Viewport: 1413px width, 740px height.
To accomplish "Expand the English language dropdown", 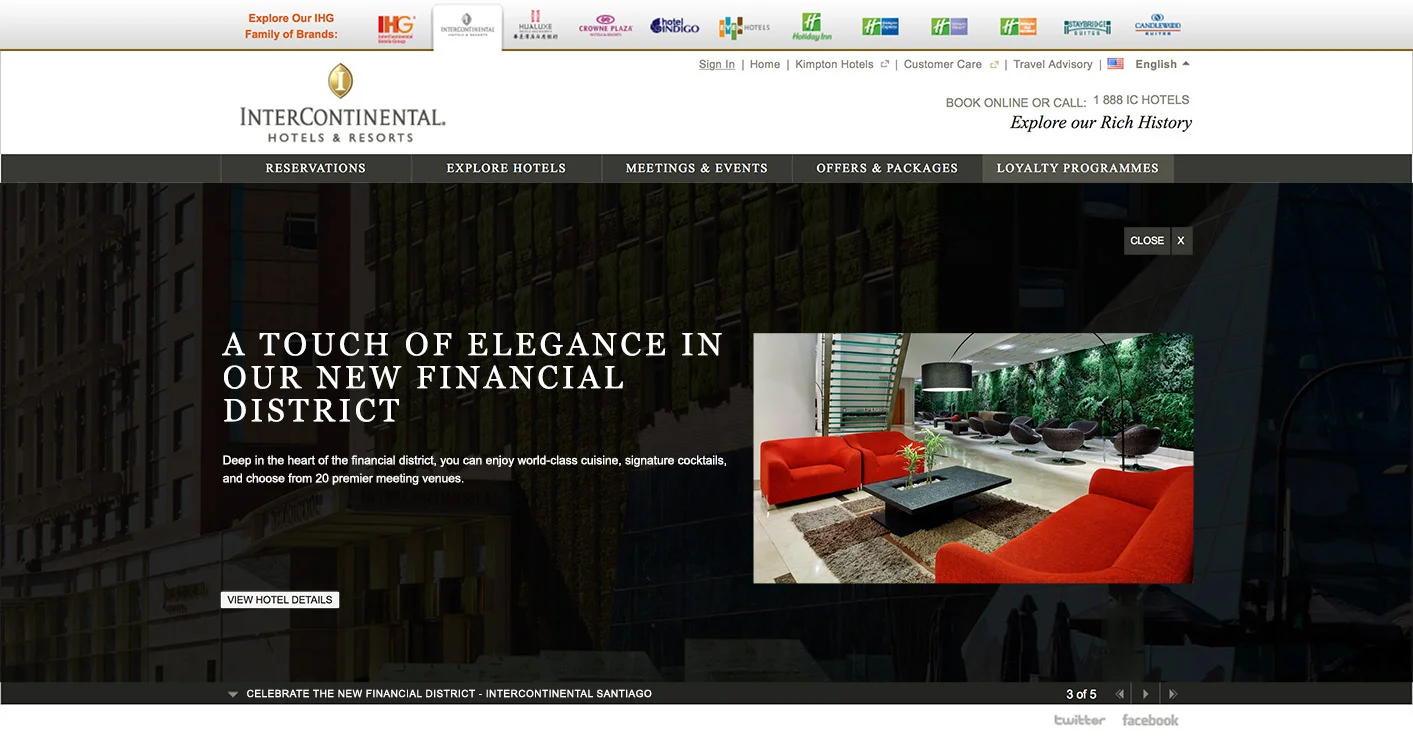I will coord(1163,64).
